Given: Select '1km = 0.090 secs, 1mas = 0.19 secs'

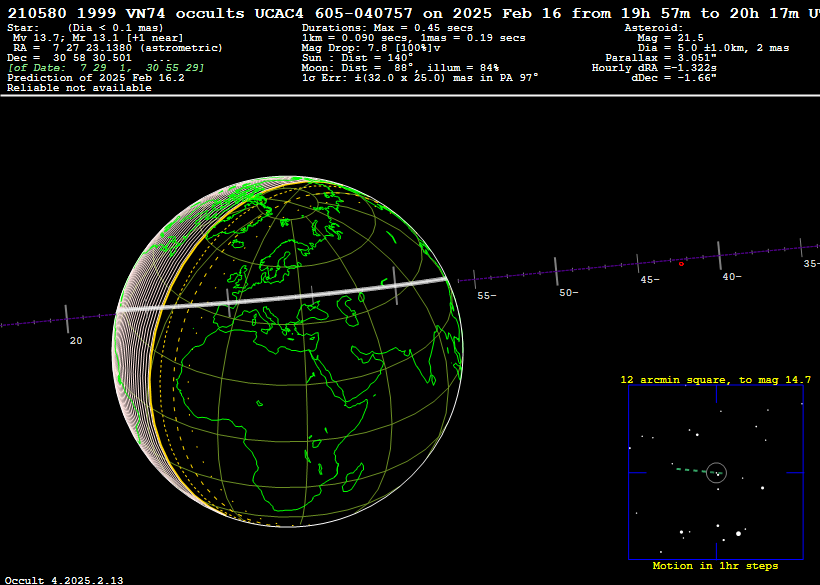Looking at the screenshot, I should [414, 38].
